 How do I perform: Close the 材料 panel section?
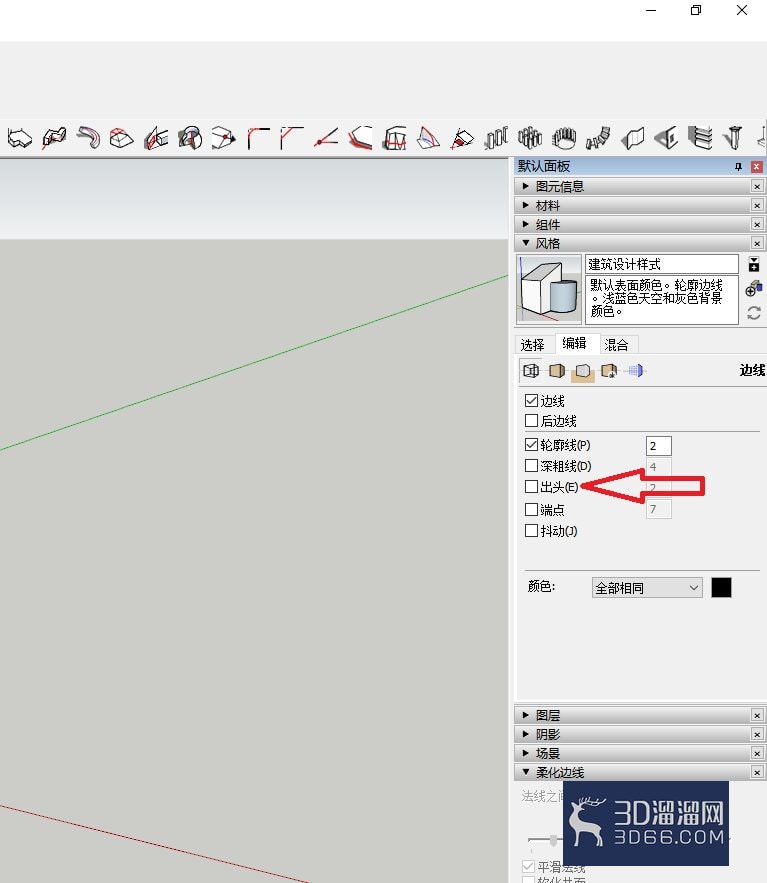point(757,205)
